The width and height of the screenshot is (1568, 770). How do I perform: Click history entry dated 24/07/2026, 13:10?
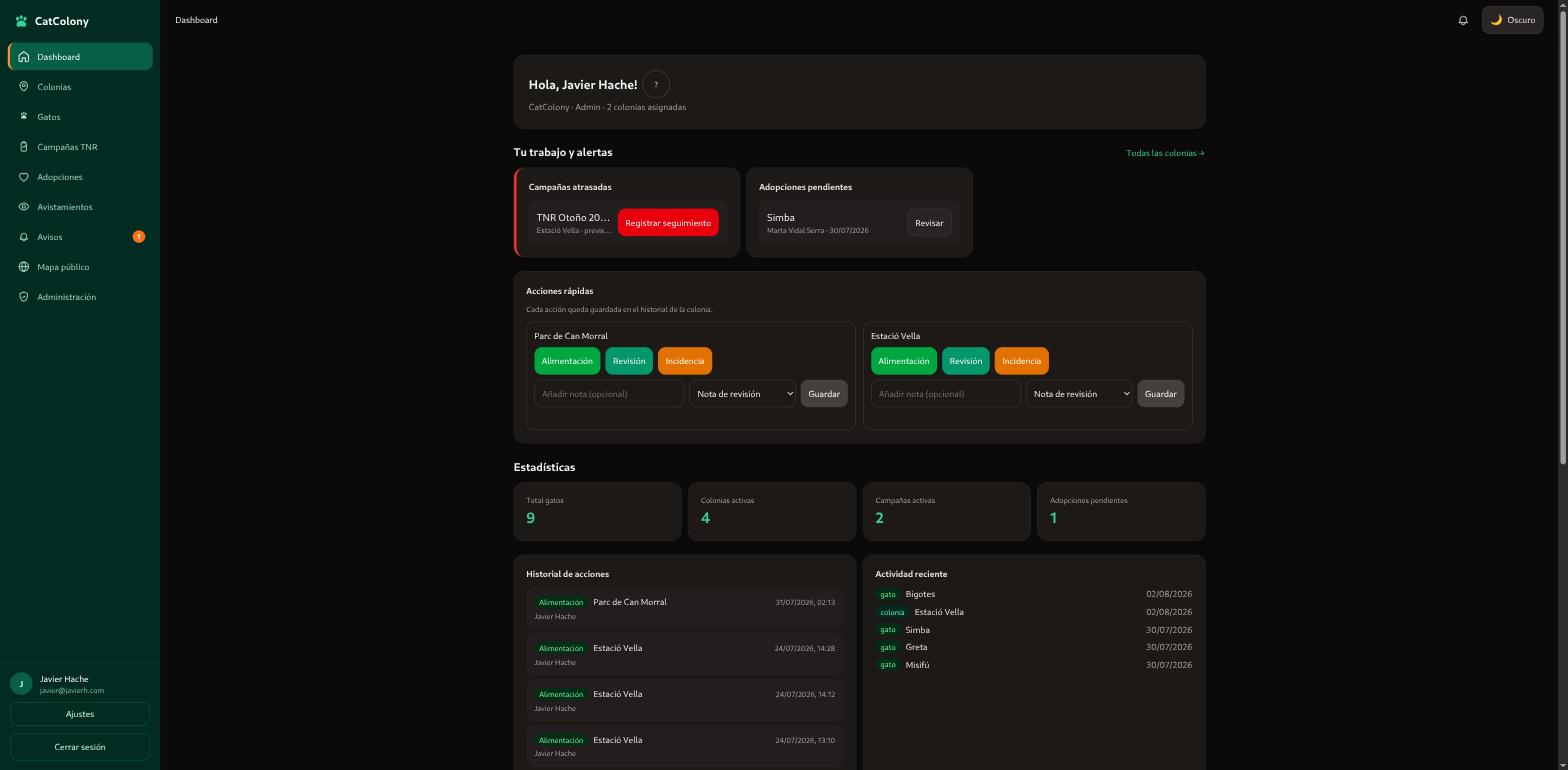(x=684, y=747)
